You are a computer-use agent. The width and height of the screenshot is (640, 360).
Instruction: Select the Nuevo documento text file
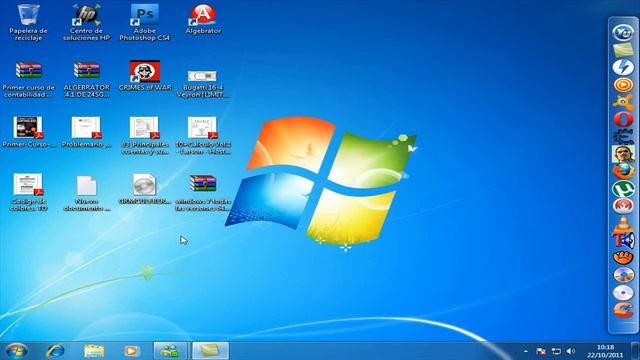coord(87,193)
